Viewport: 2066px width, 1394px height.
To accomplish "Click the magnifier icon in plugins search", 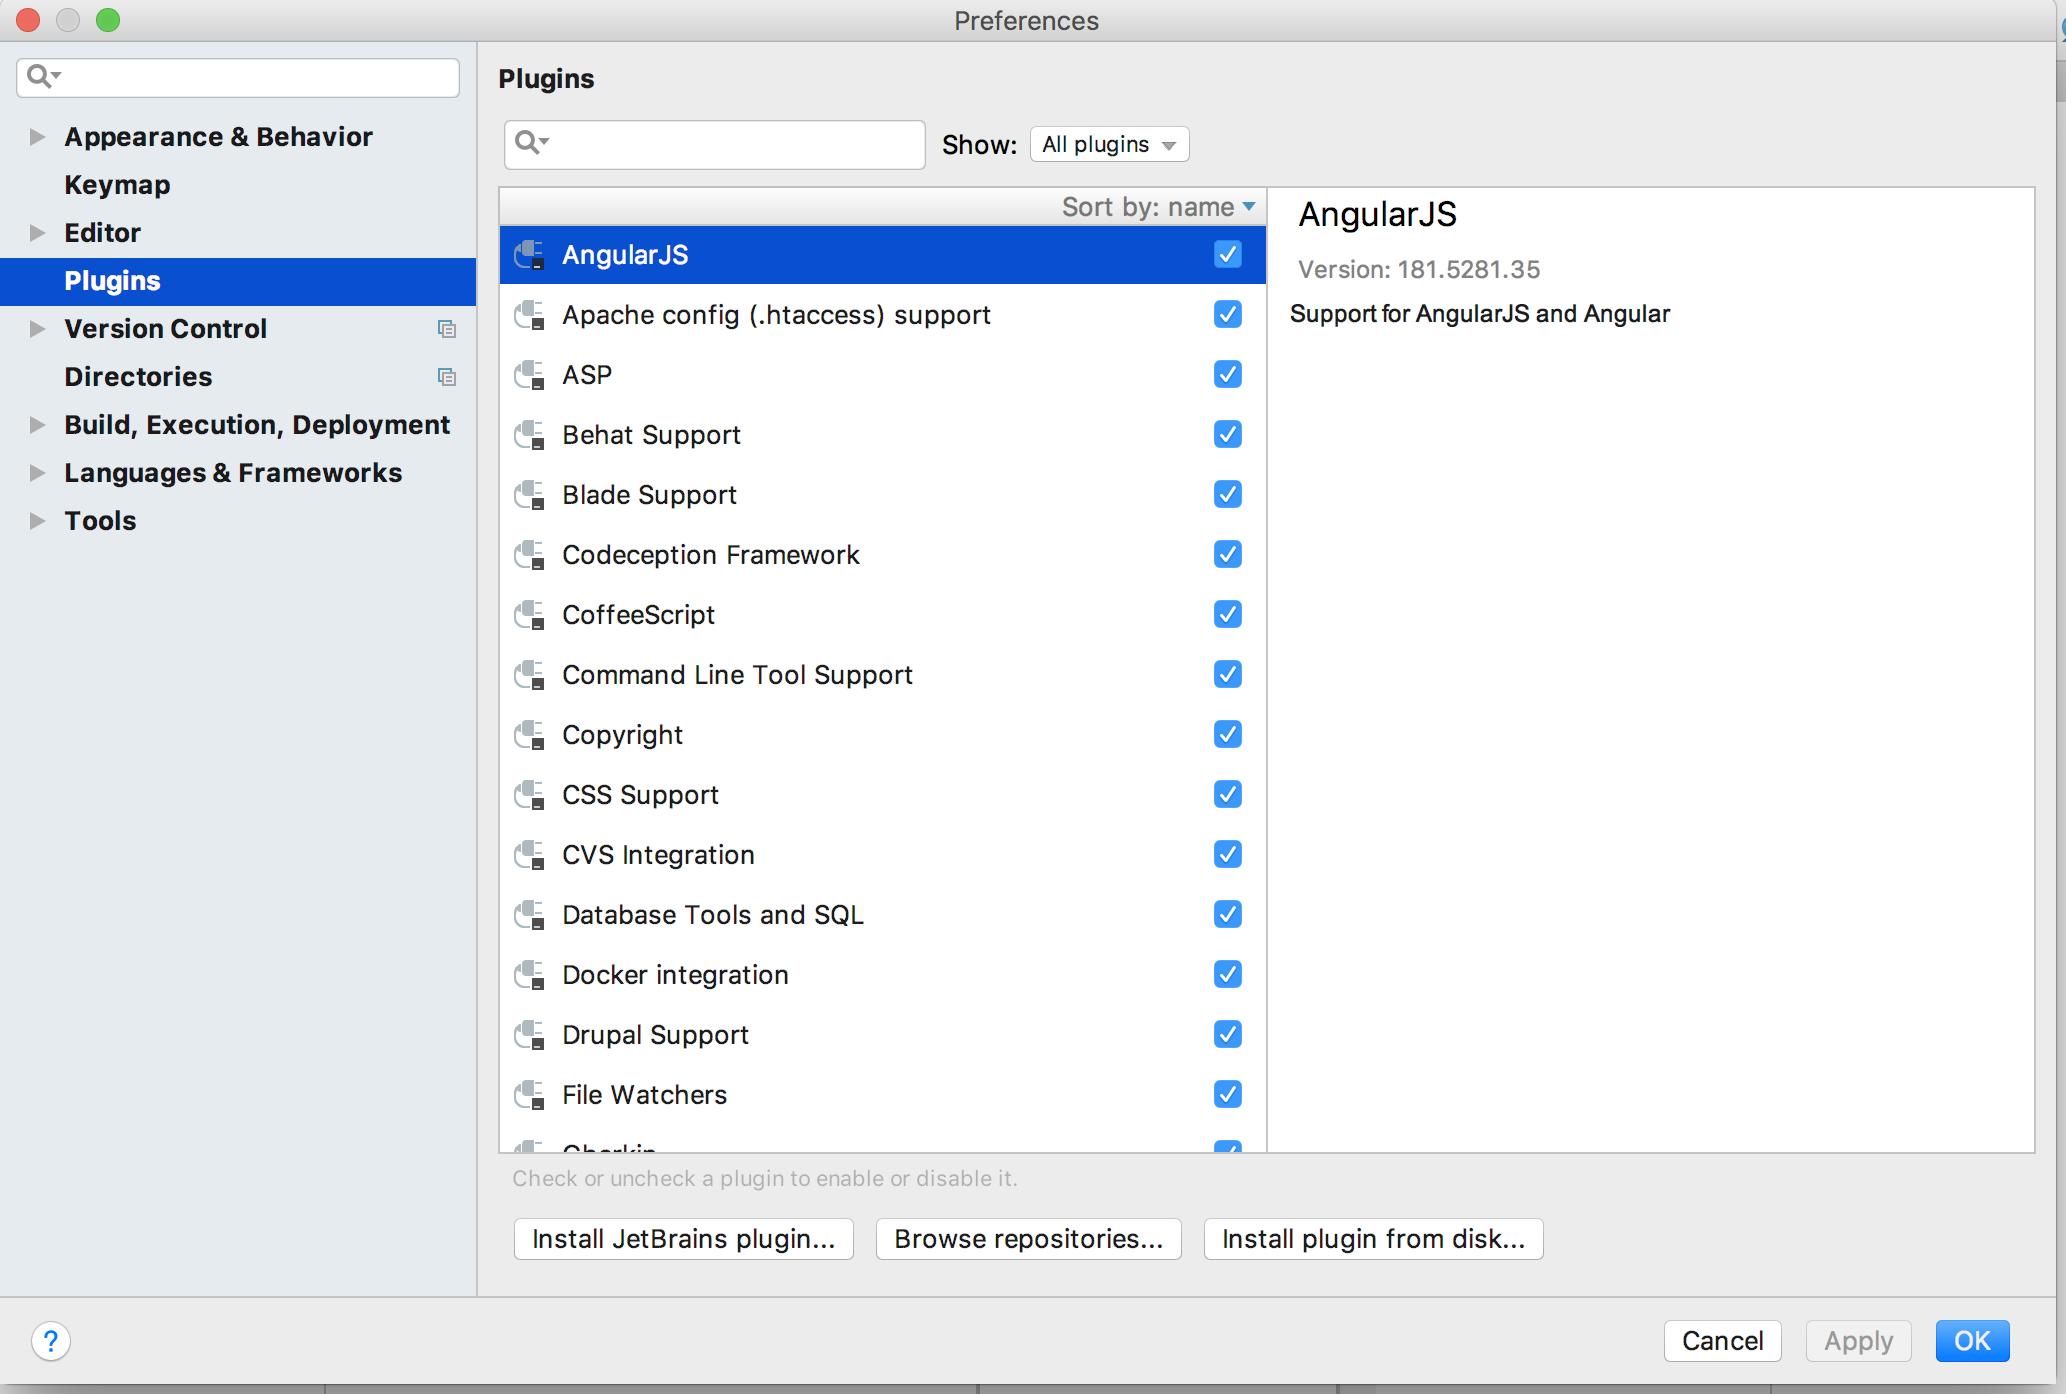I will 531,143.
